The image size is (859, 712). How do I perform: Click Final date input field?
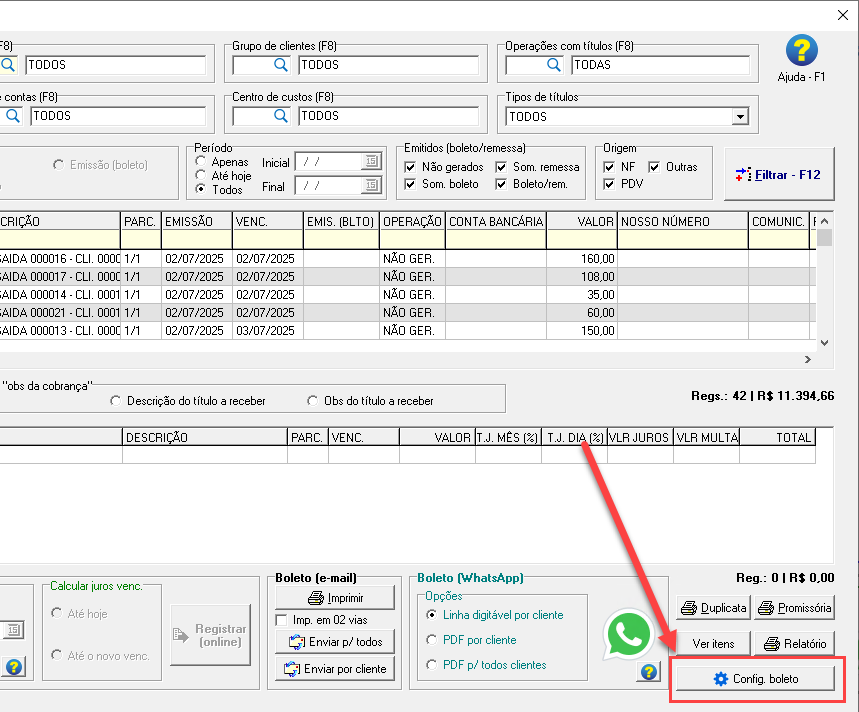click(x=330, y=185)
